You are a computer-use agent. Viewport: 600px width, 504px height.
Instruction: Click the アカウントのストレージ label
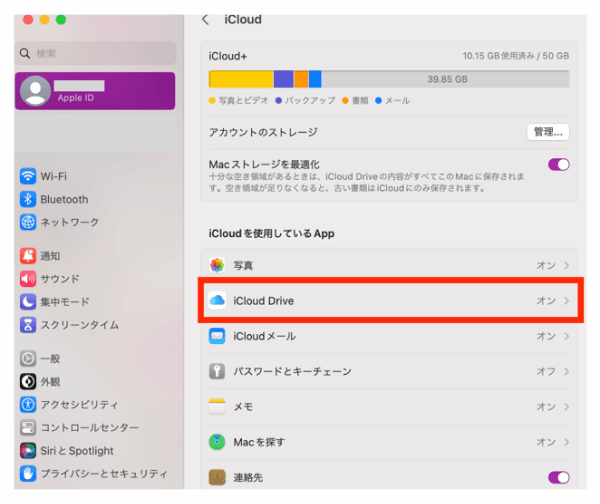tap(263, 132)
